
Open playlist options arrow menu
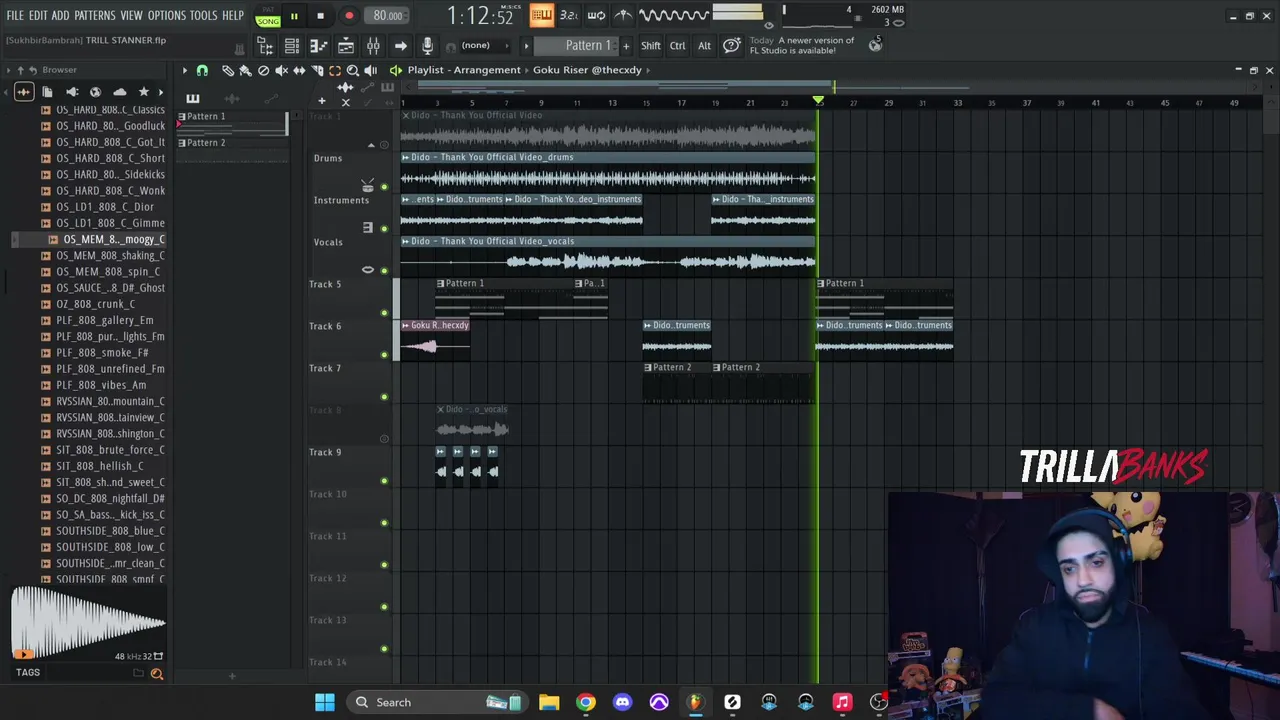pos(184,70)
